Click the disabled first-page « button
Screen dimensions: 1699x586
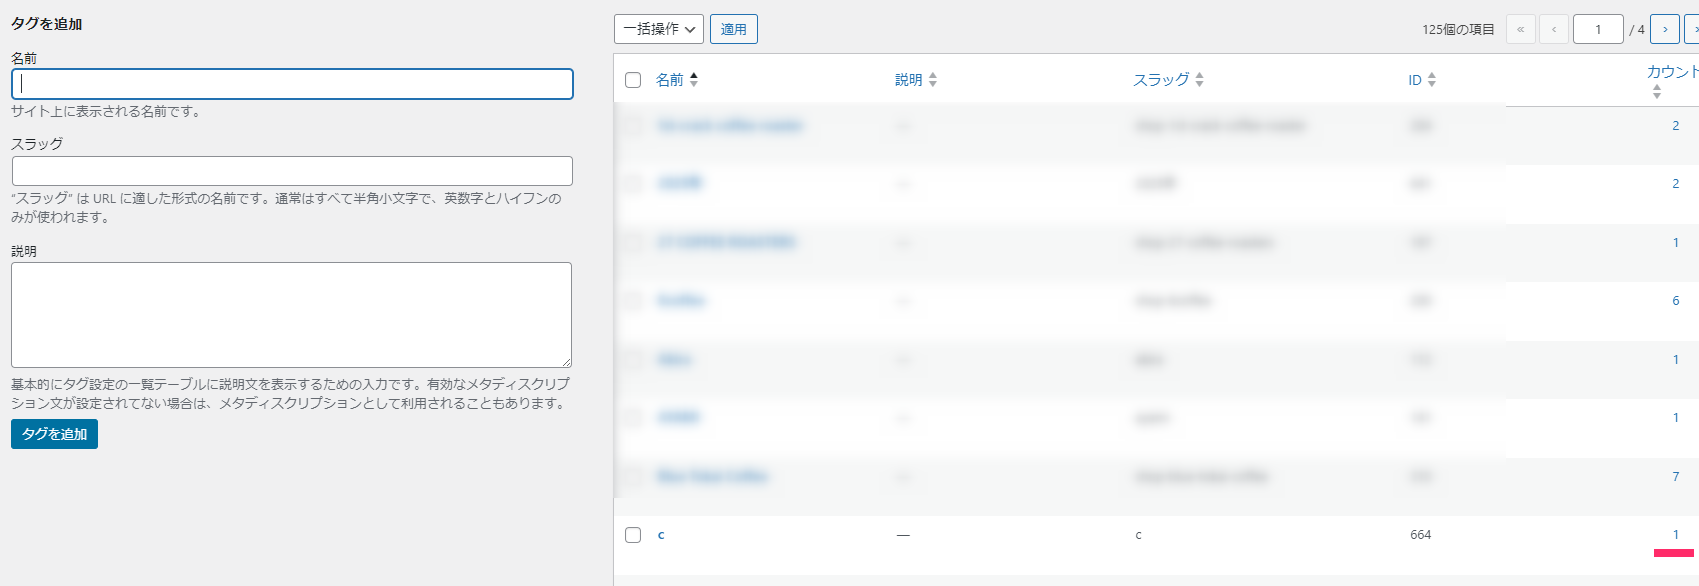point(1520,29)
